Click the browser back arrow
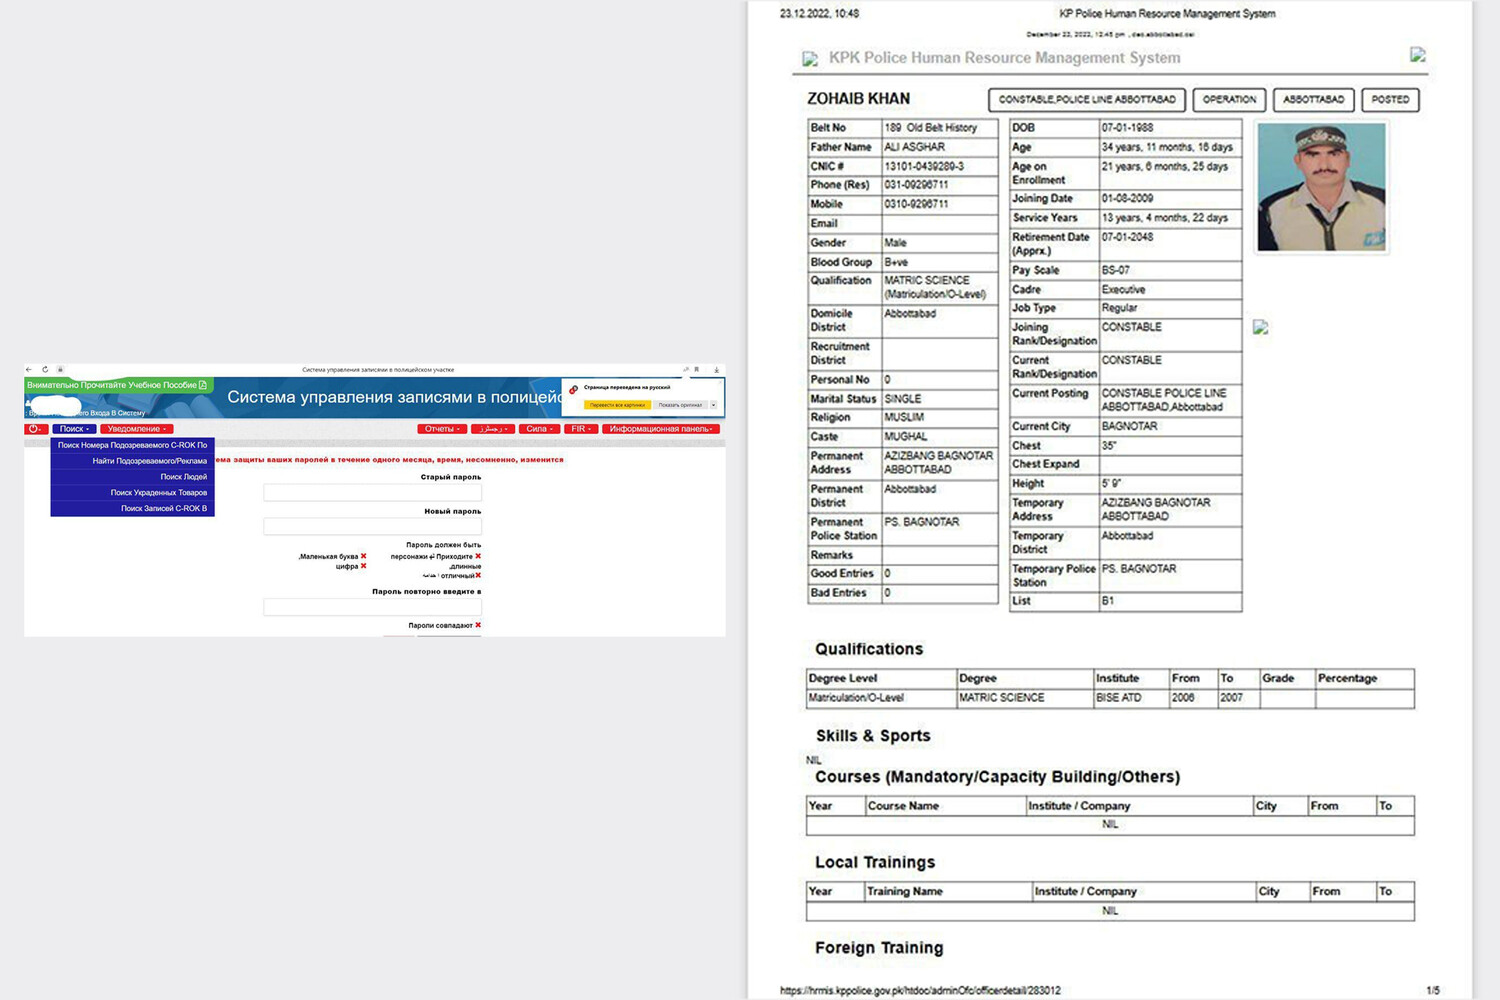This screenshot has height=1000, width=1500. tap(29, 370)
